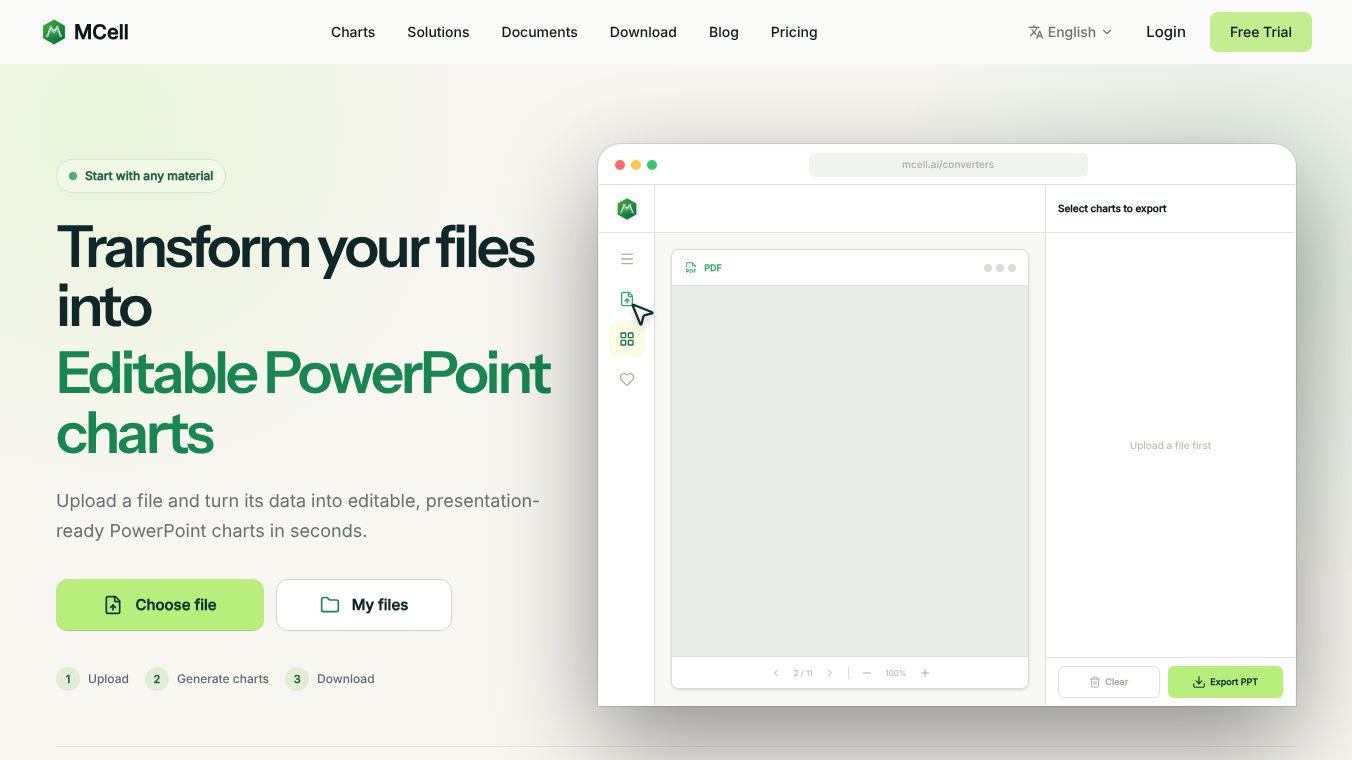This screenshot has height=760, width=1352.
Task: Click the MCell logo in preview sidebar
Action: [627, 209]
